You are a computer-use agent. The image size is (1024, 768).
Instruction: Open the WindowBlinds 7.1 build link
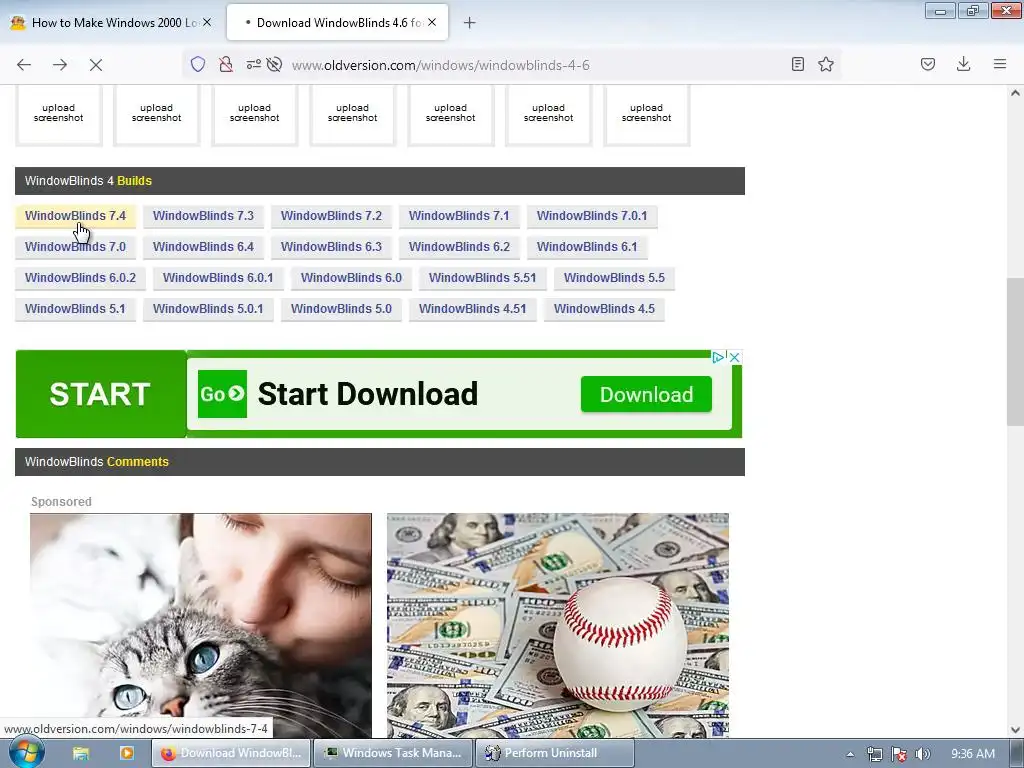(x=459, y=216)
